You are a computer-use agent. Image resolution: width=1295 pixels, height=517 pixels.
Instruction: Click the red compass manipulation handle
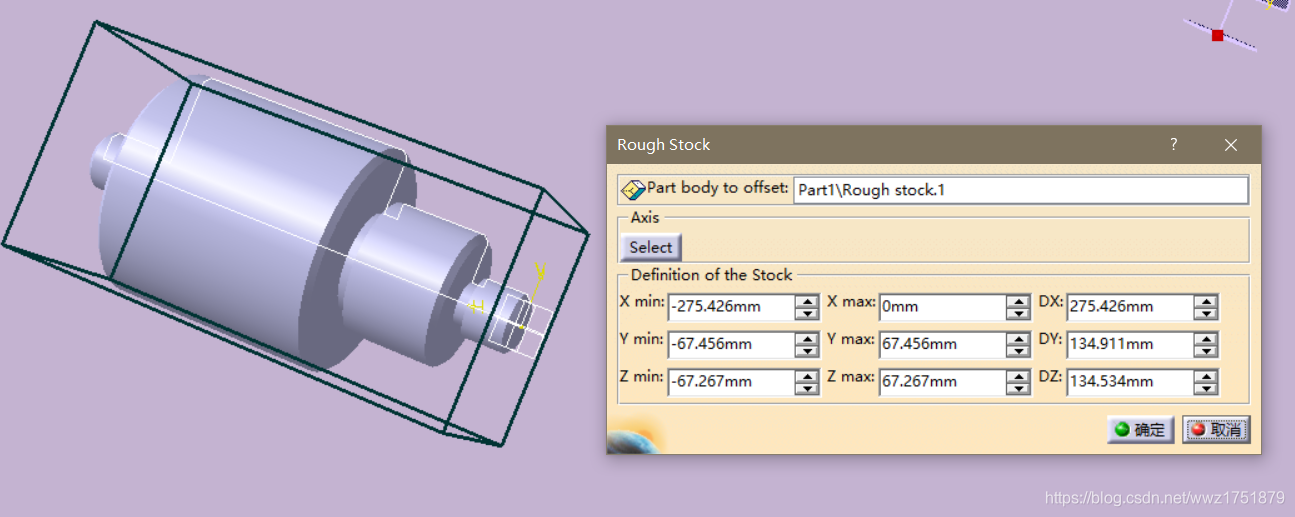click(1217, 36)
